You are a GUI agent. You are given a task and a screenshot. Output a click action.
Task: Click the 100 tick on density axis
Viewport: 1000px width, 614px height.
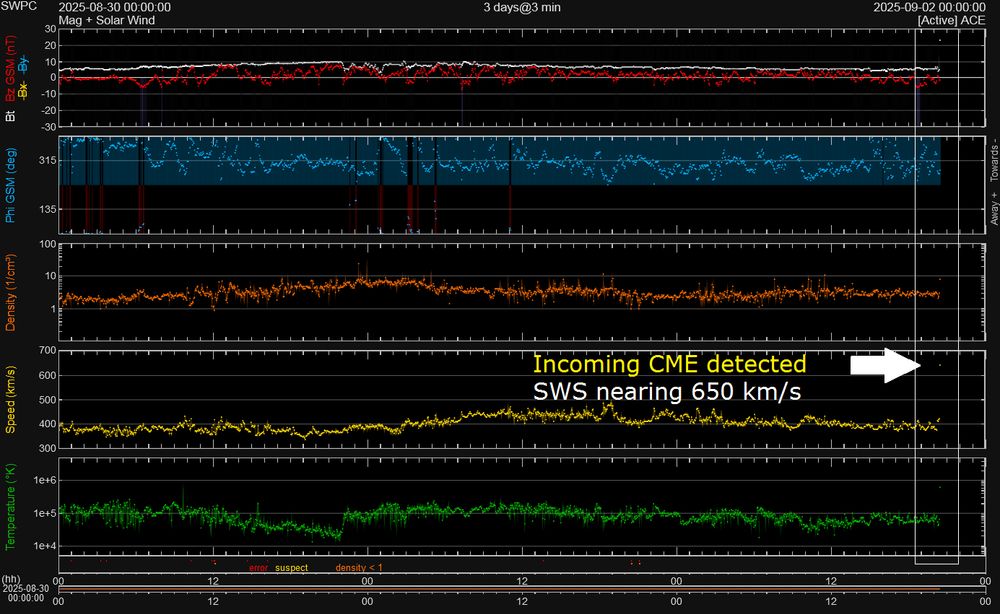(48, 244)
